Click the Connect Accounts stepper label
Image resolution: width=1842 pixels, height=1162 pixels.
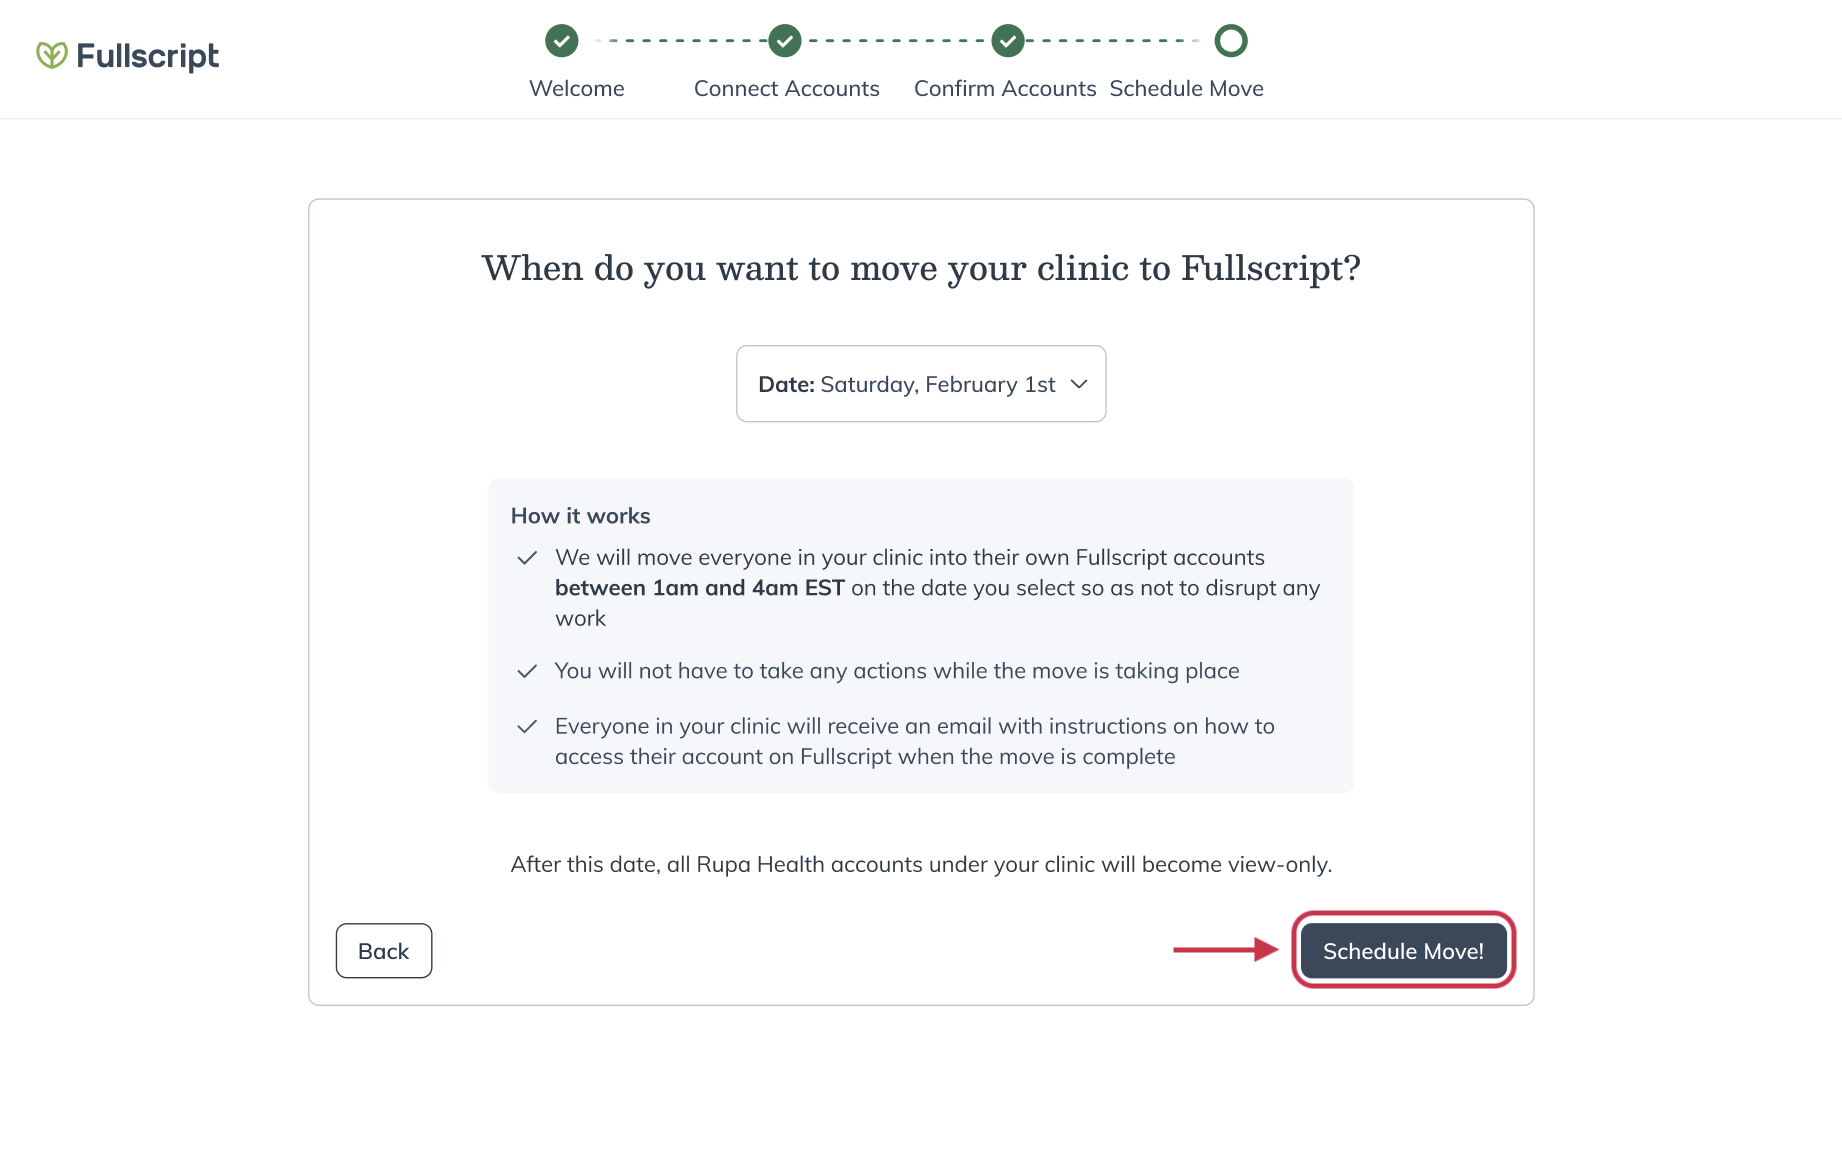(786, 88)
